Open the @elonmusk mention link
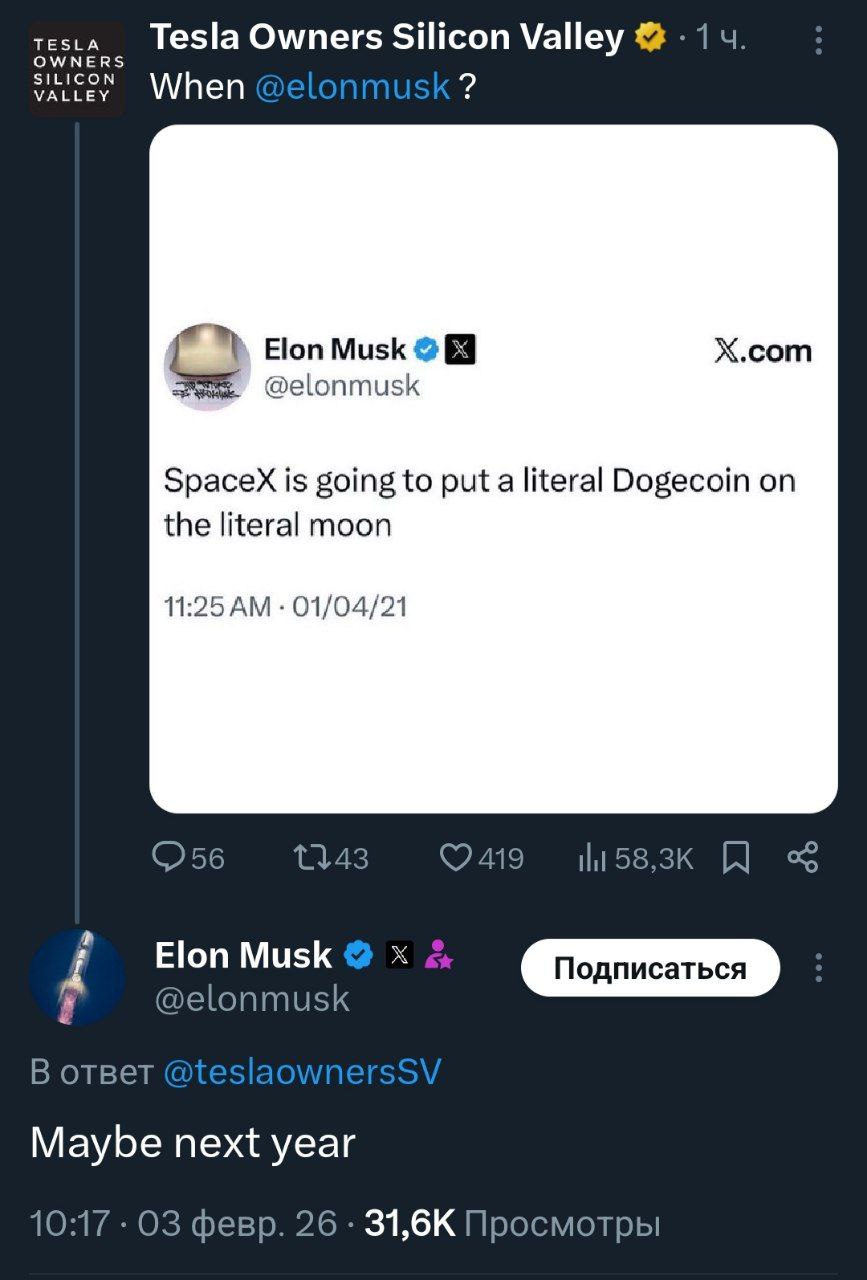This screenshot has width=867, height=1280. tap(353, 88)
